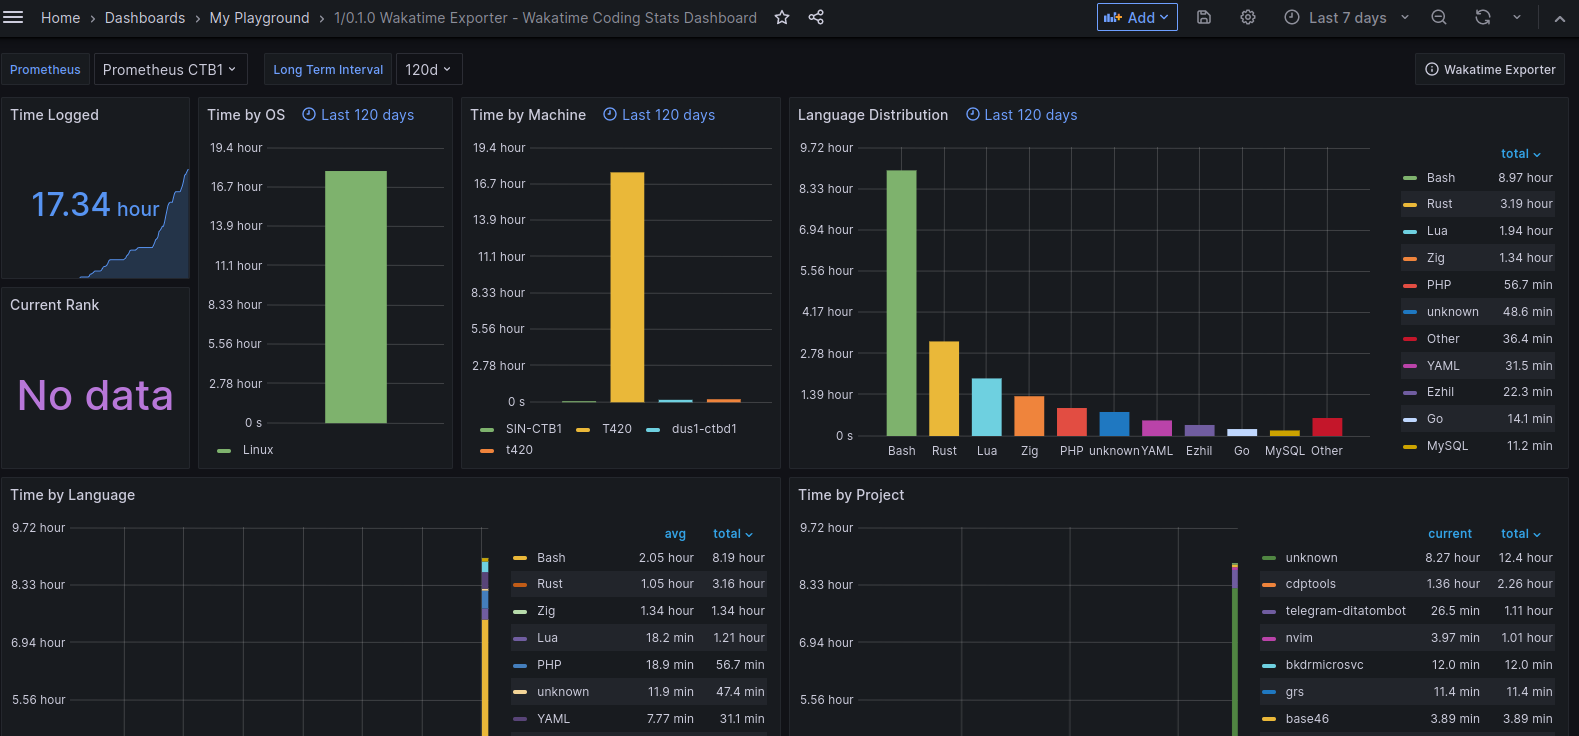
Task: Open dashboard settings gear icon
Action: coord(1248,18)
